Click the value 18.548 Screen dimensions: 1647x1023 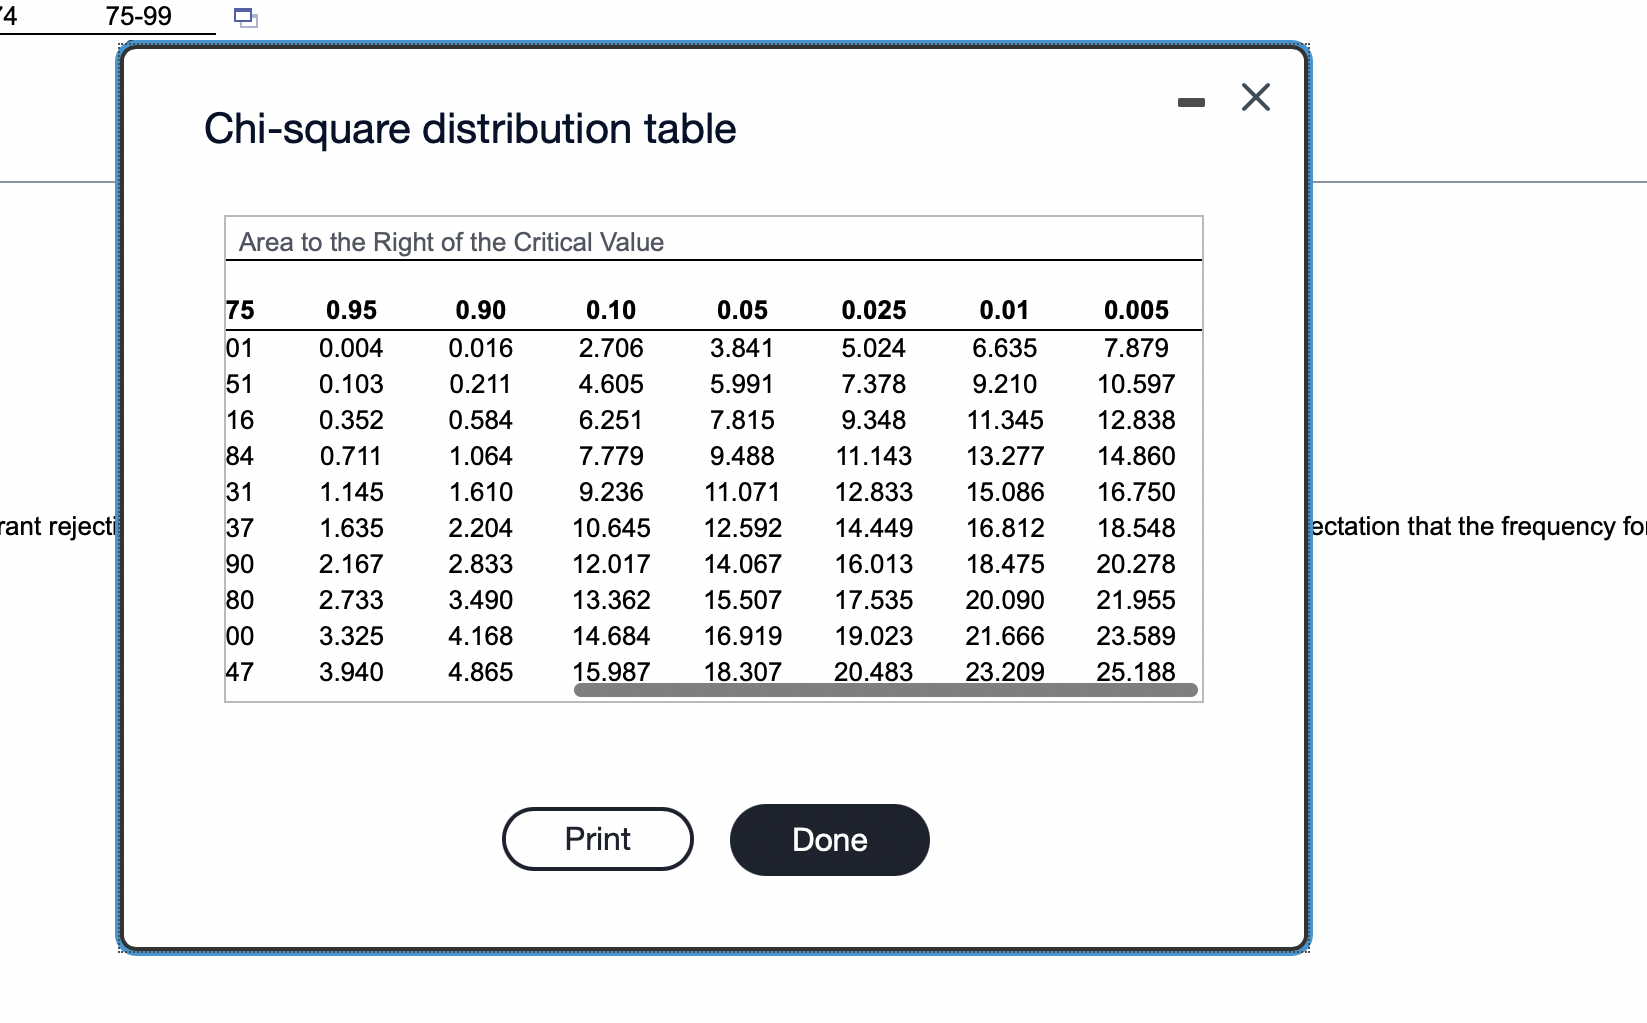(x=1136, y=528)
